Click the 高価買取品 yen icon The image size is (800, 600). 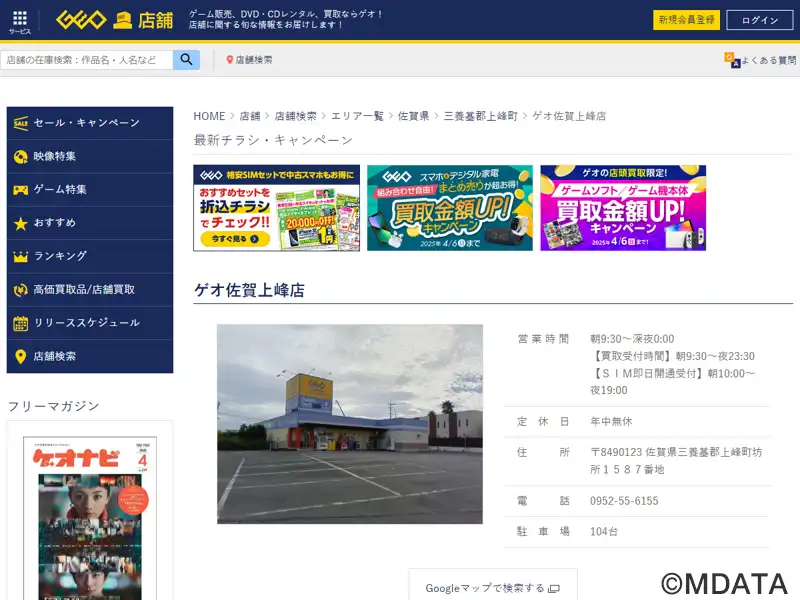20,290
